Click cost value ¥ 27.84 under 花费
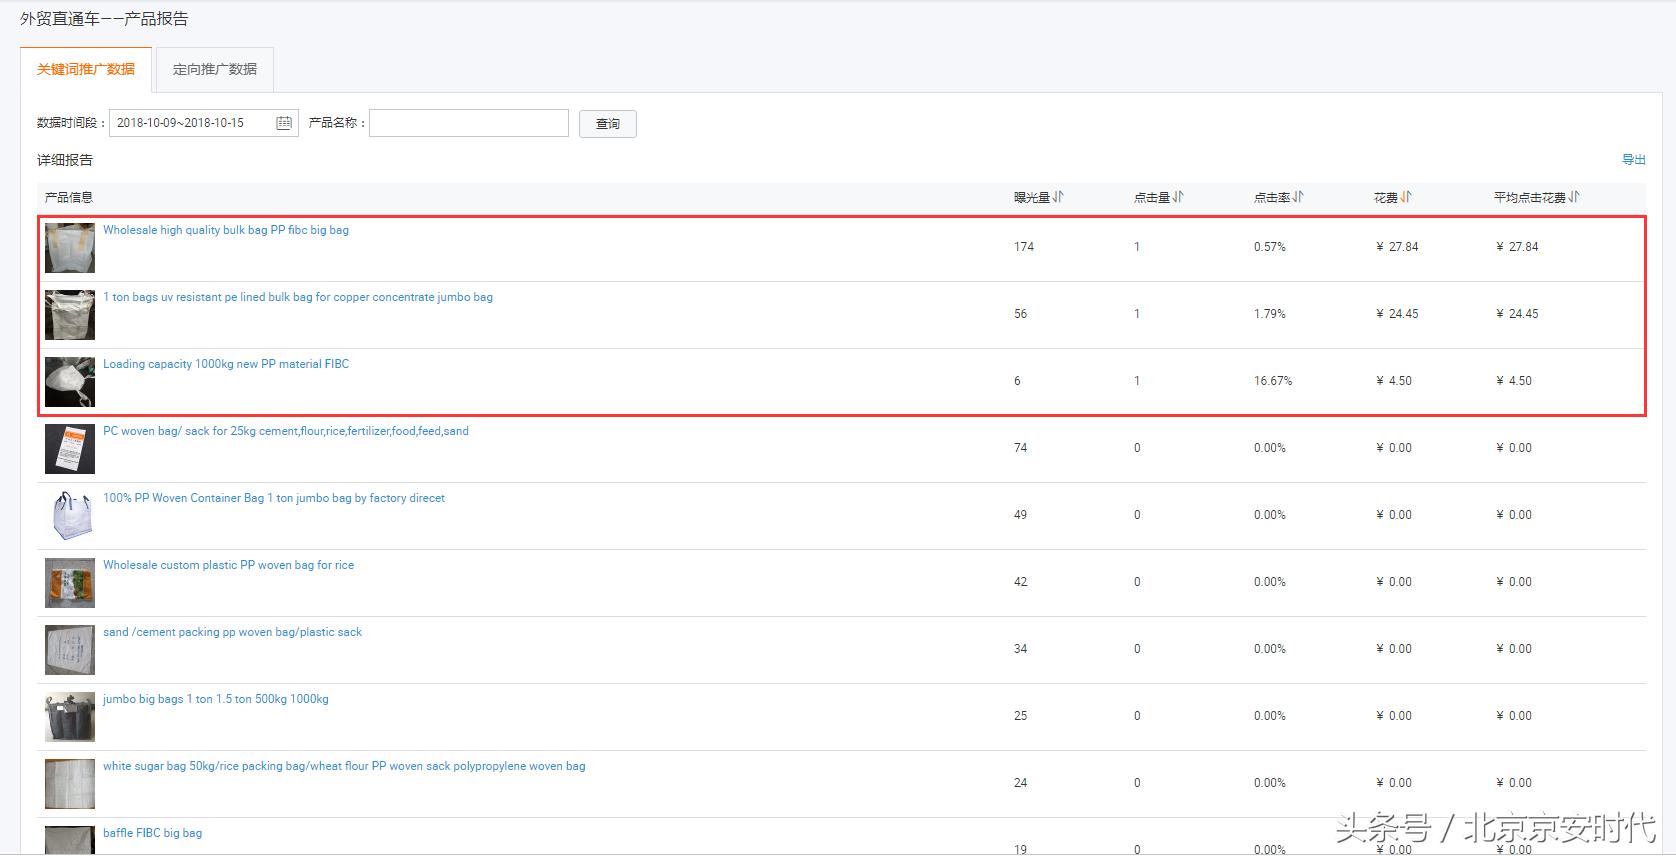The width and height of the screenshot is (1676, 856). click(x=1397, y=247)
